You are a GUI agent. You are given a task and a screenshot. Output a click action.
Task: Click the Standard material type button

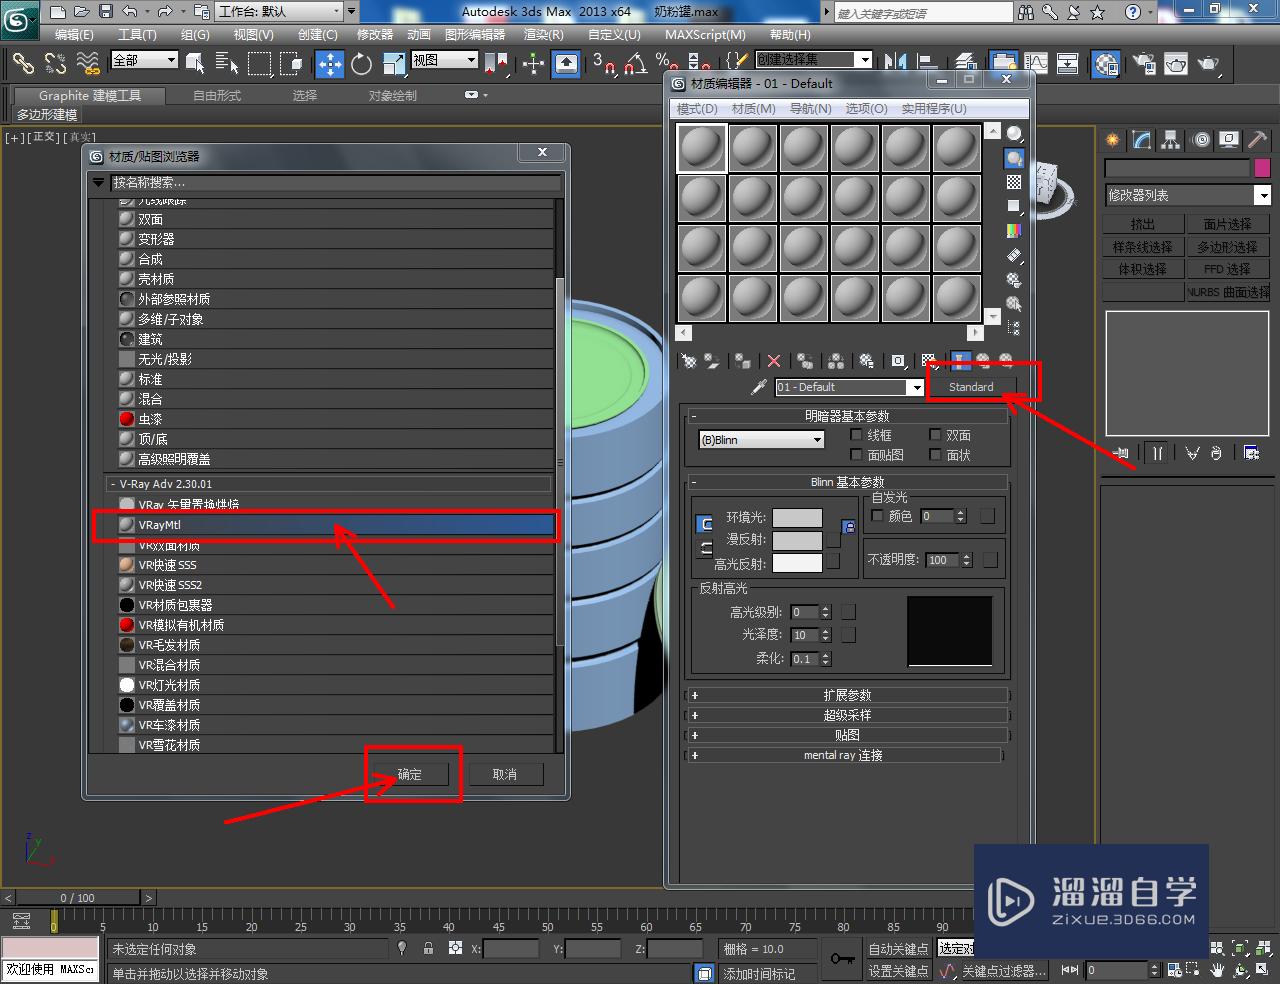(971, 387)
